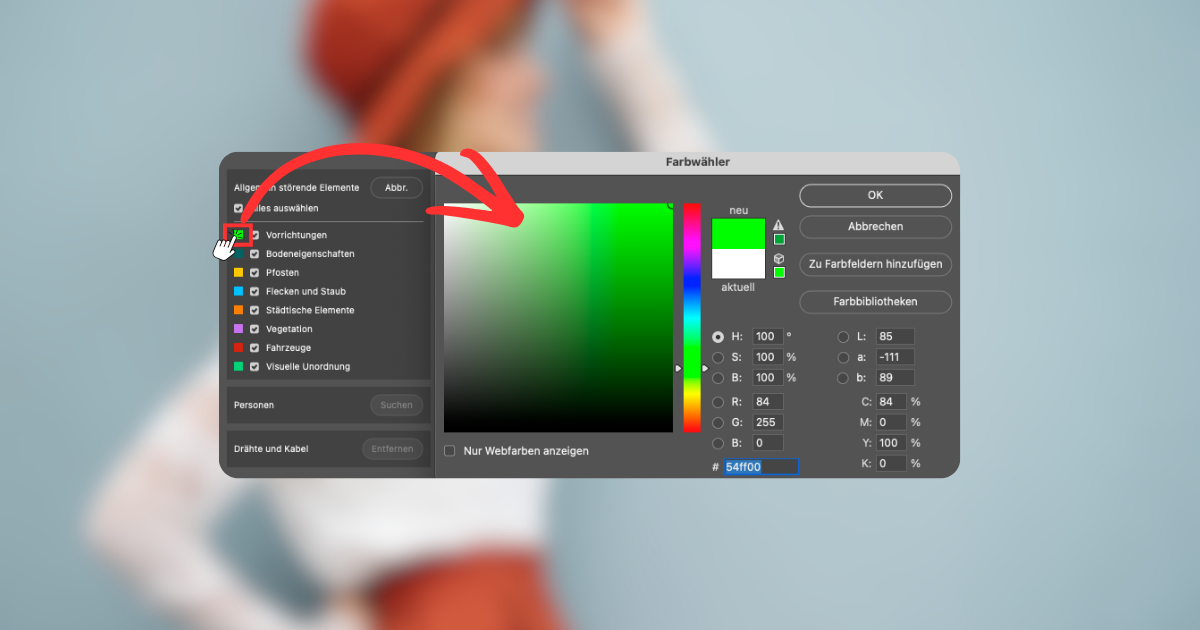The image size is (1200, 630).
Task: Select the Lab a radio button
Action: point(843,357)
